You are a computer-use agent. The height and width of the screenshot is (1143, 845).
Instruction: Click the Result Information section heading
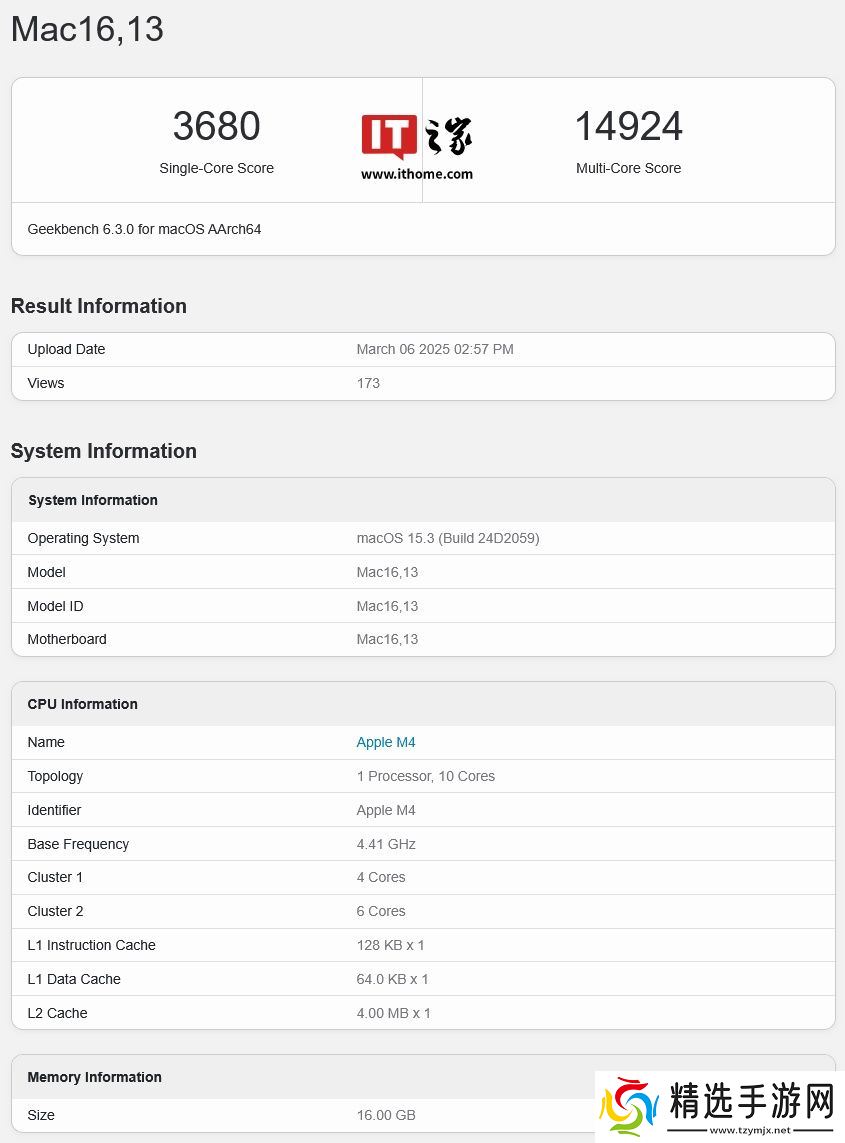98,306
